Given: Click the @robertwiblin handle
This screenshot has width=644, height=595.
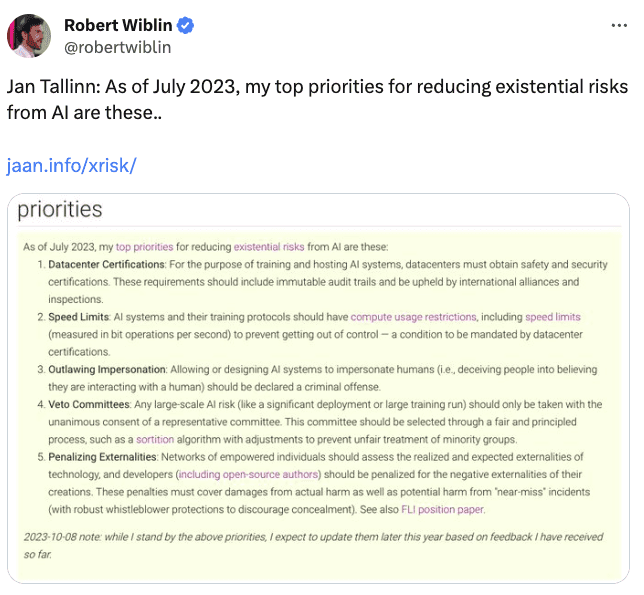Looking at the screenshot, I should (x=117, y=48).
